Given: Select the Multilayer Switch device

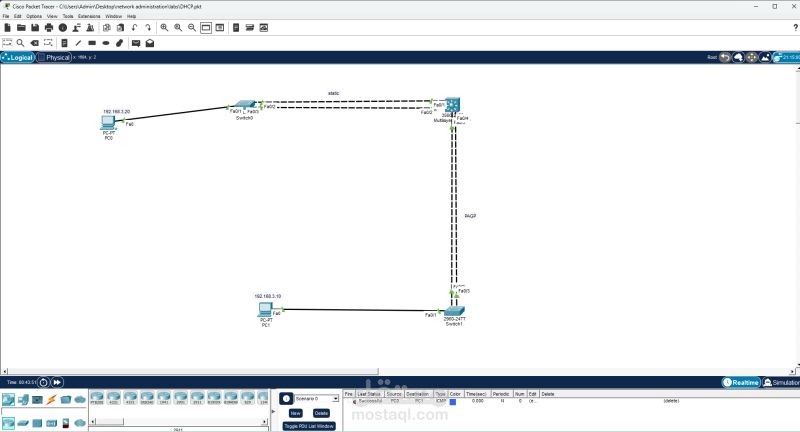Looking at the screenshot, I should [x=452, y=105].
